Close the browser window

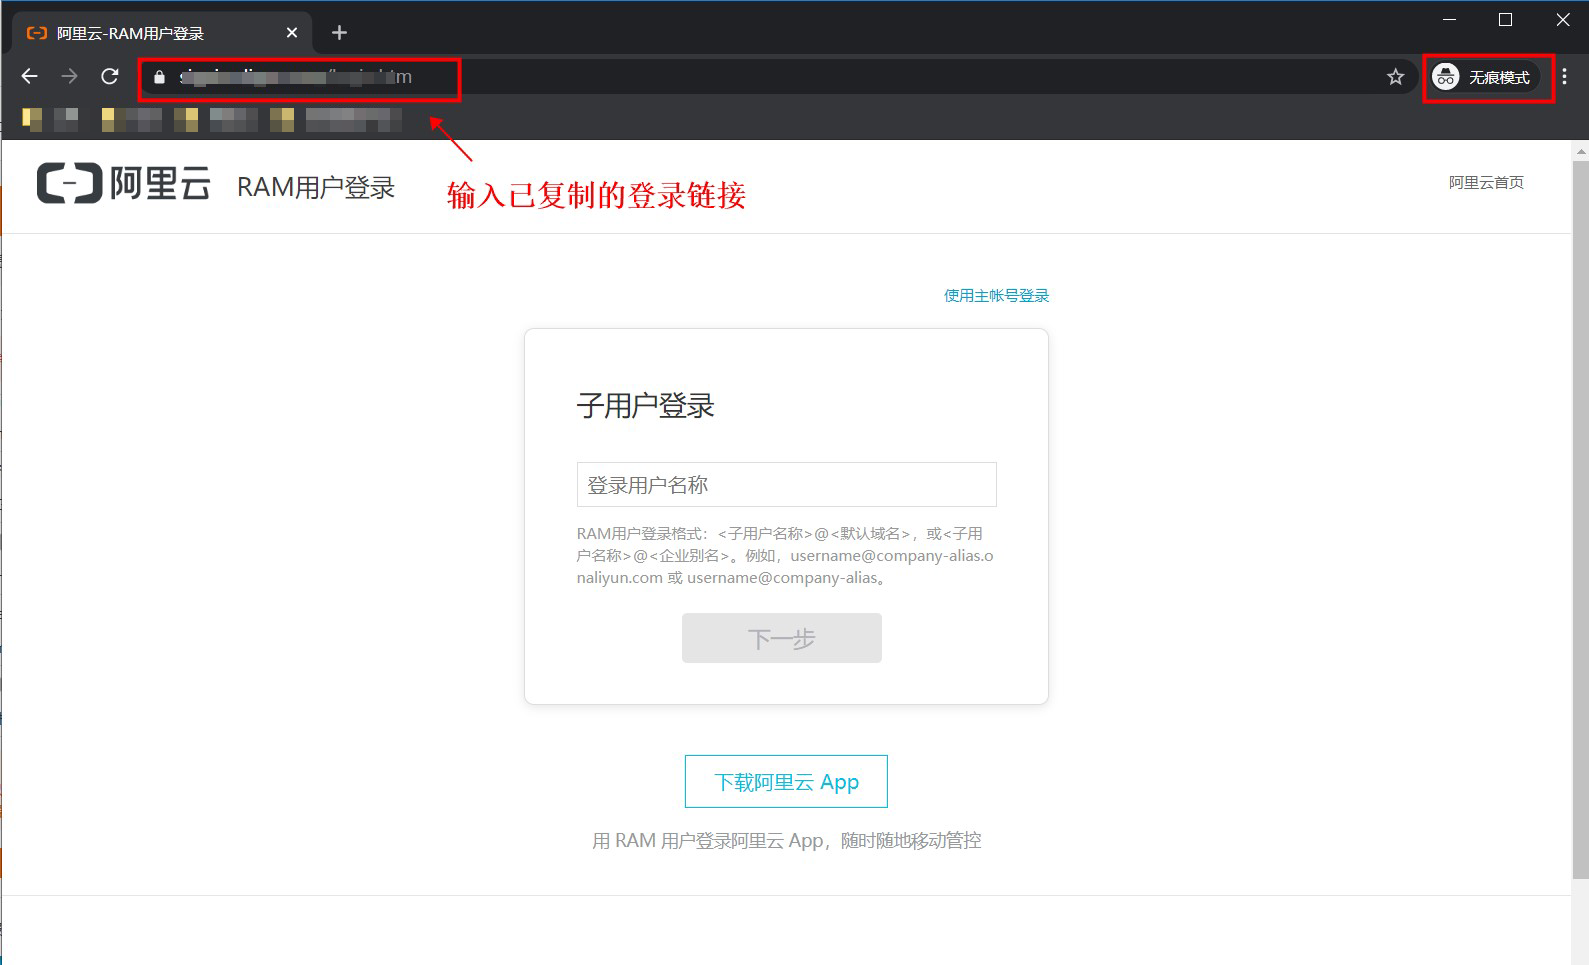point(1563,19)
